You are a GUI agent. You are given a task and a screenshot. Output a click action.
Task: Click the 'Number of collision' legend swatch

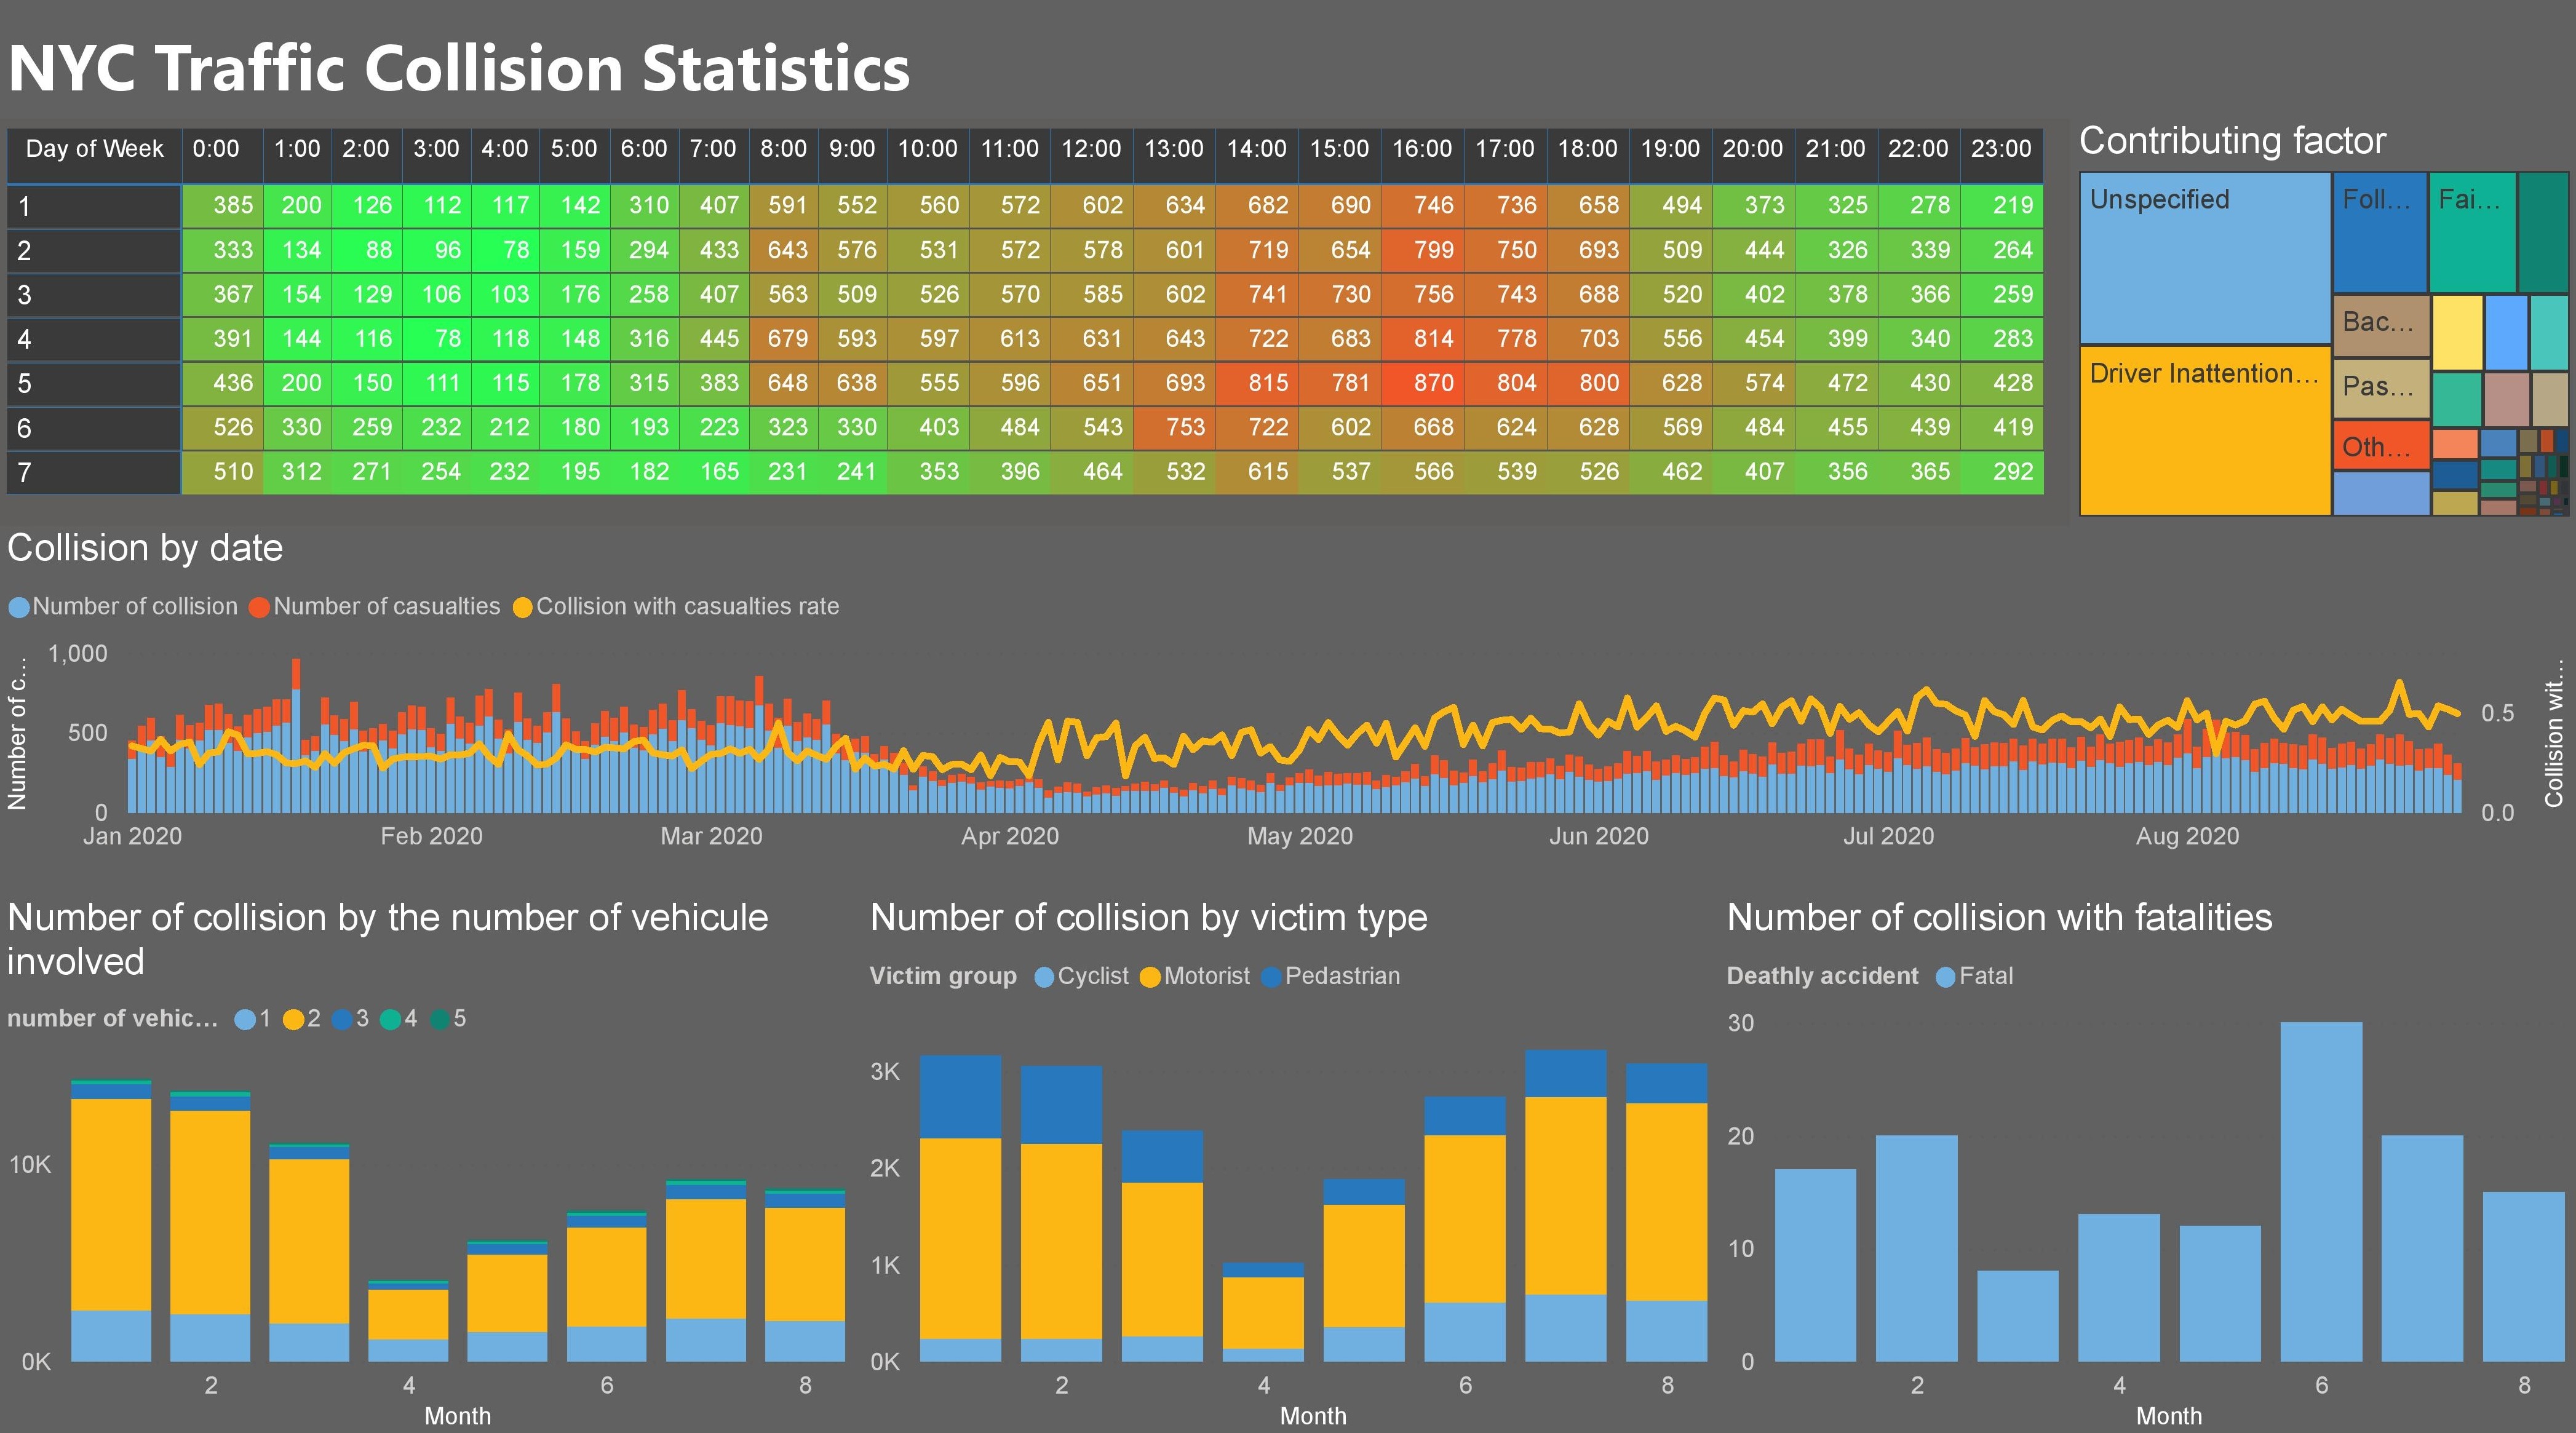(18, 607)
